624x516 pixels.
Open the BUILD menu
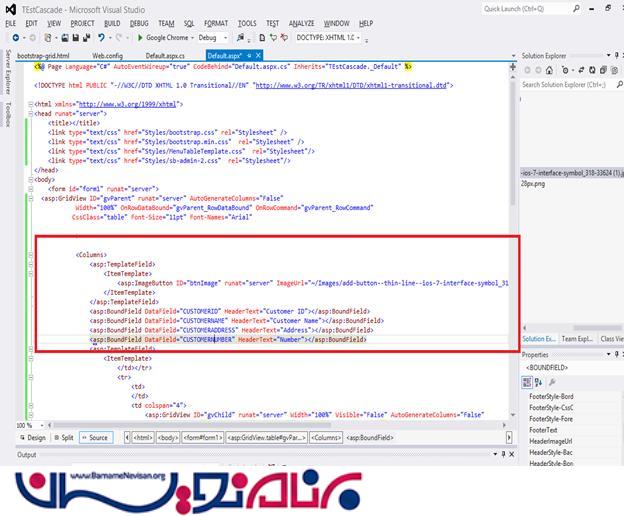(x=111, y=22)
